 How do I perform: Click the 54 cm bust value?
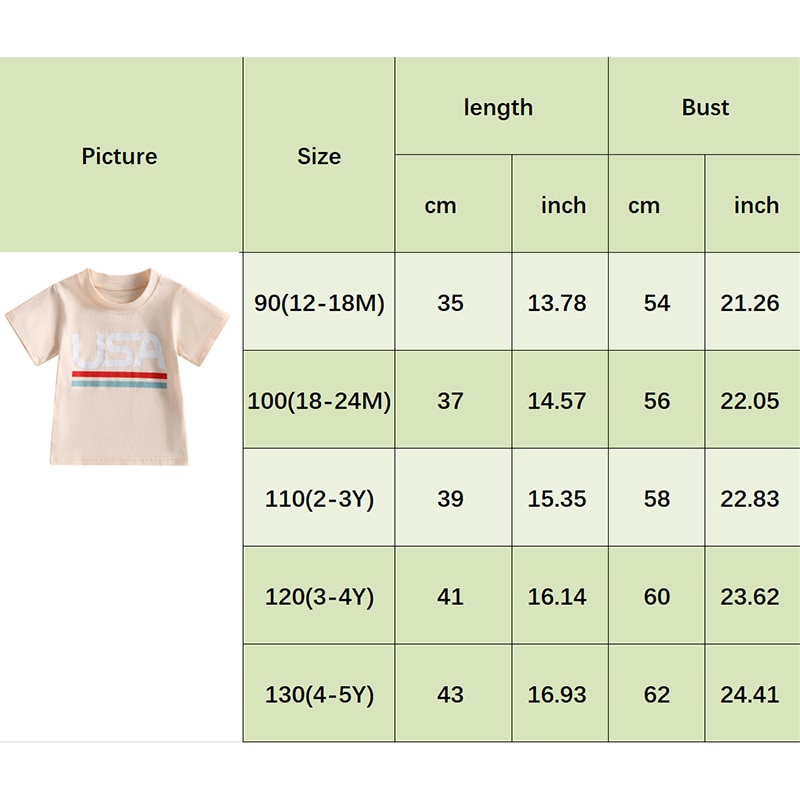(x=657, y=303)
